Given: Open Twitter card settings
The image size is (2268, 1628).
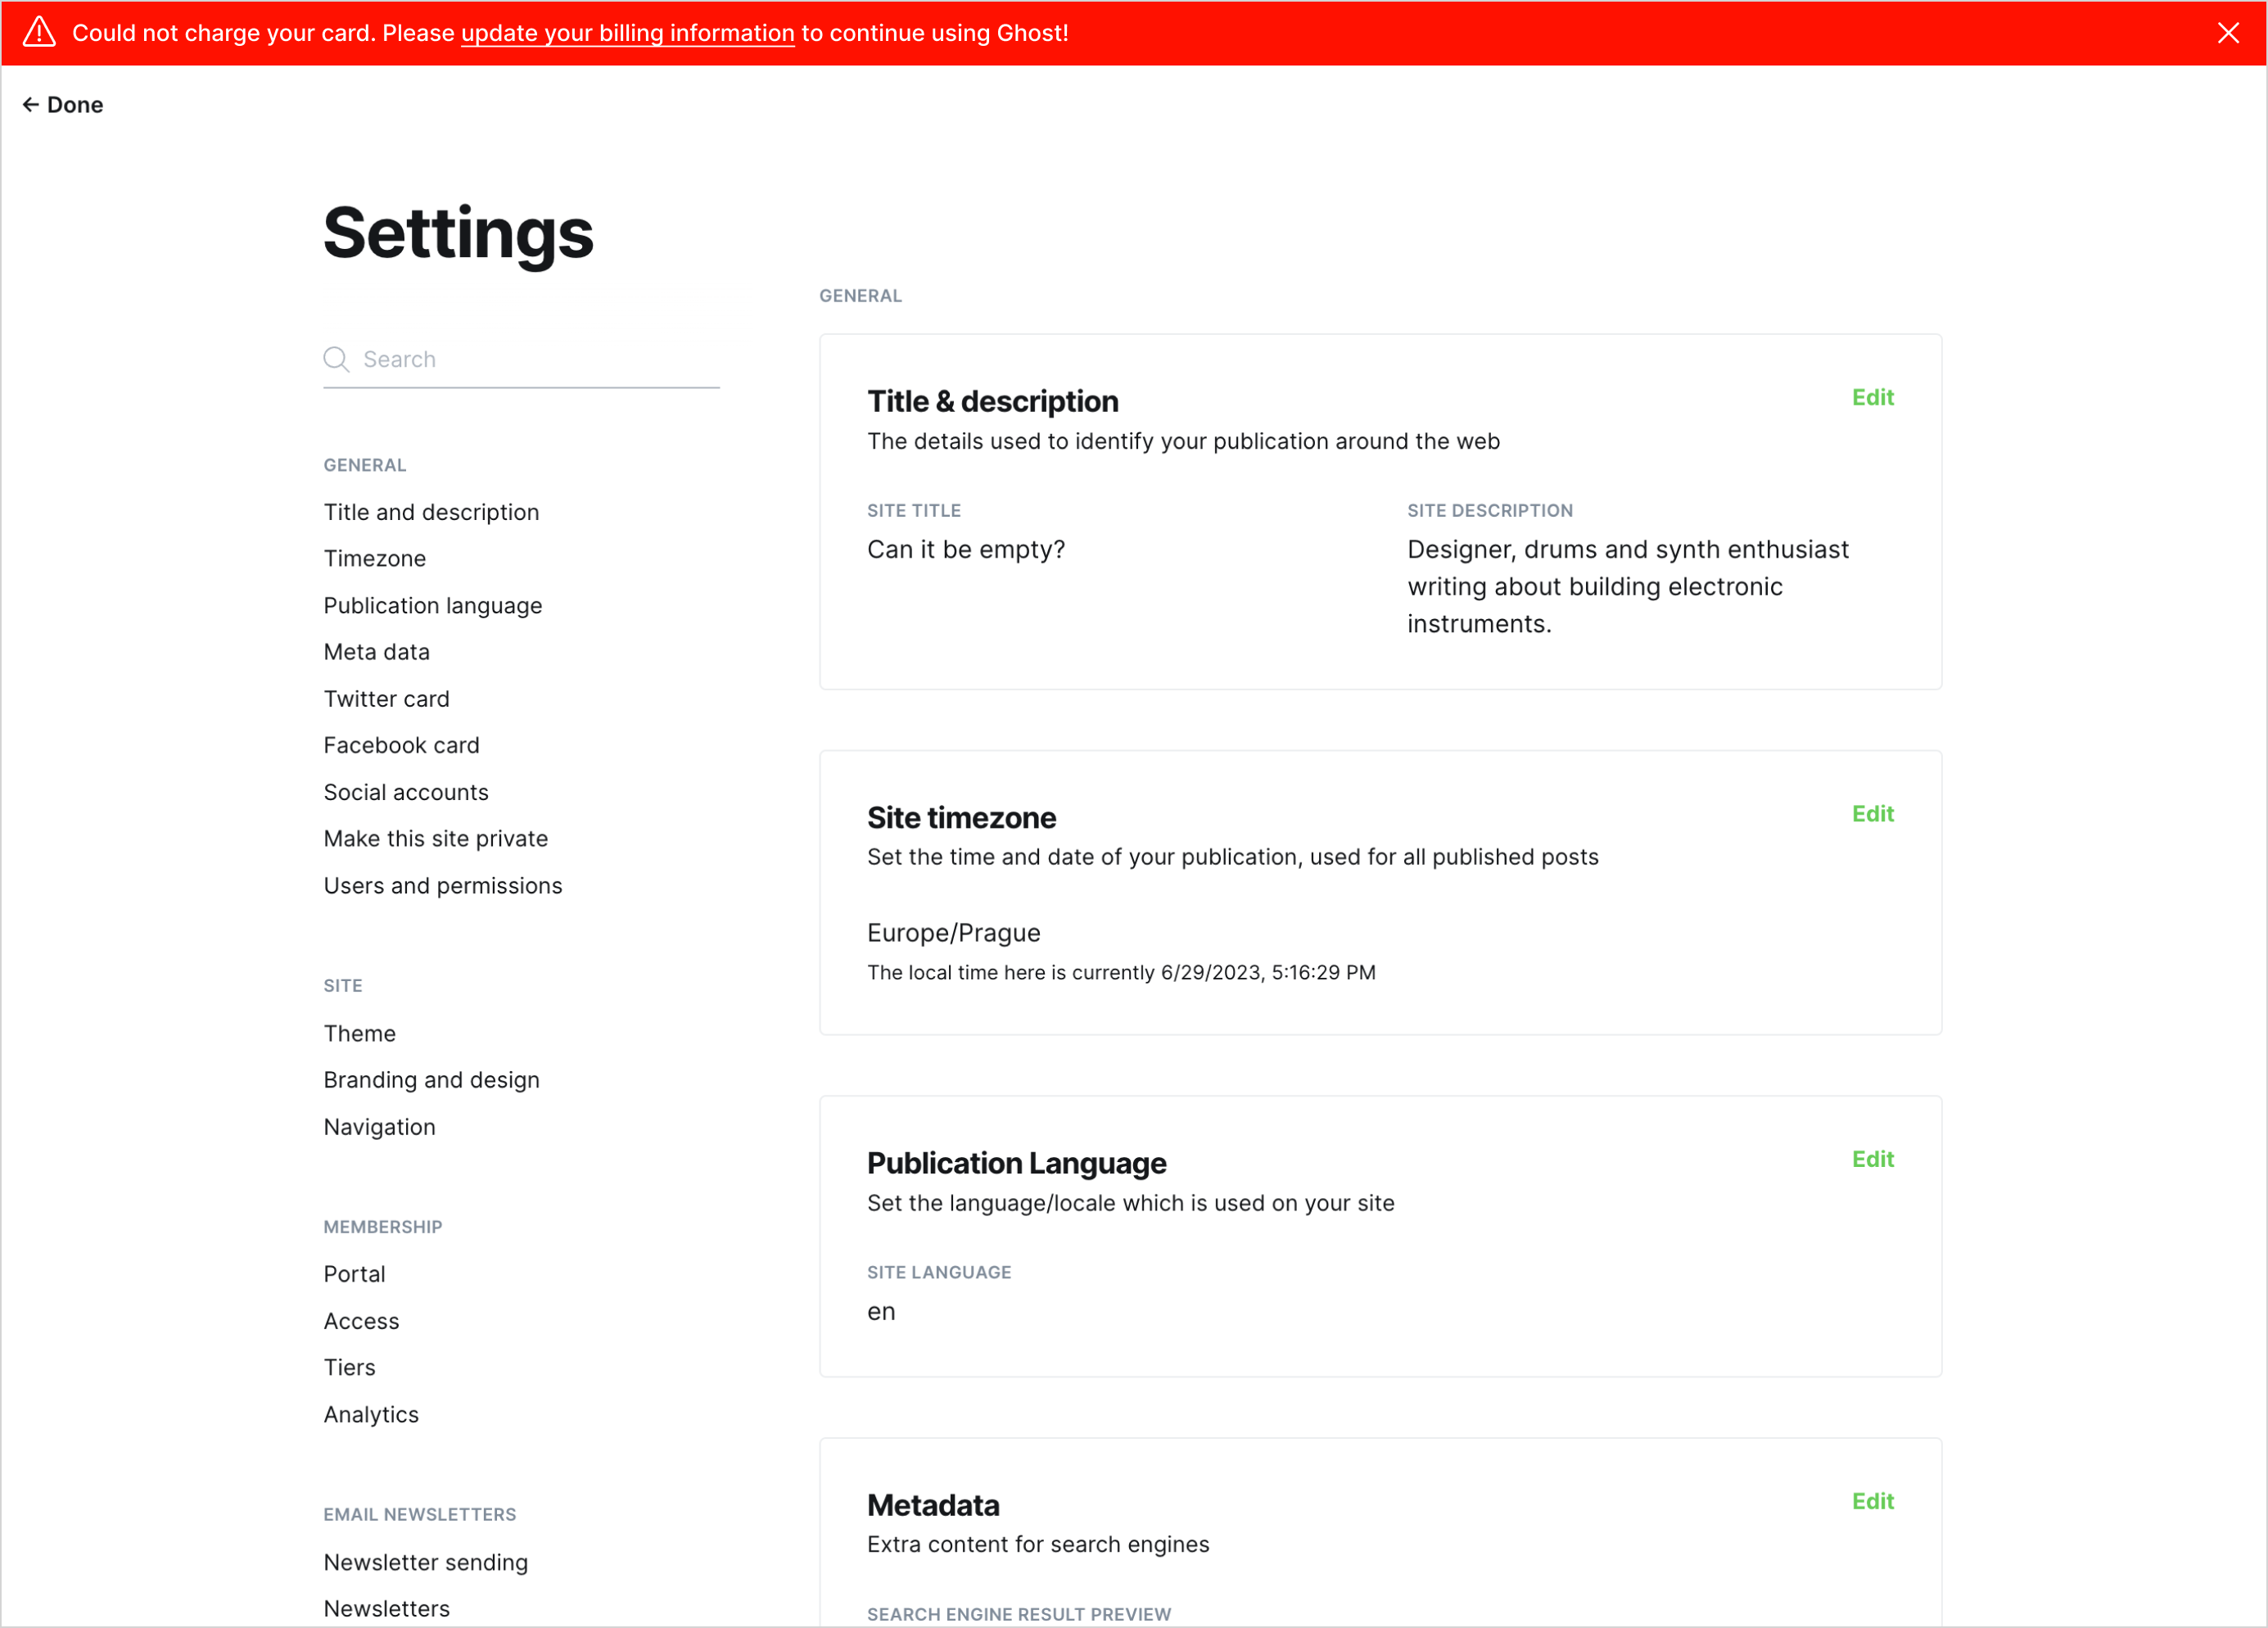Looking at the screenshot, I should pyautogui.click(x=386, y=698).
